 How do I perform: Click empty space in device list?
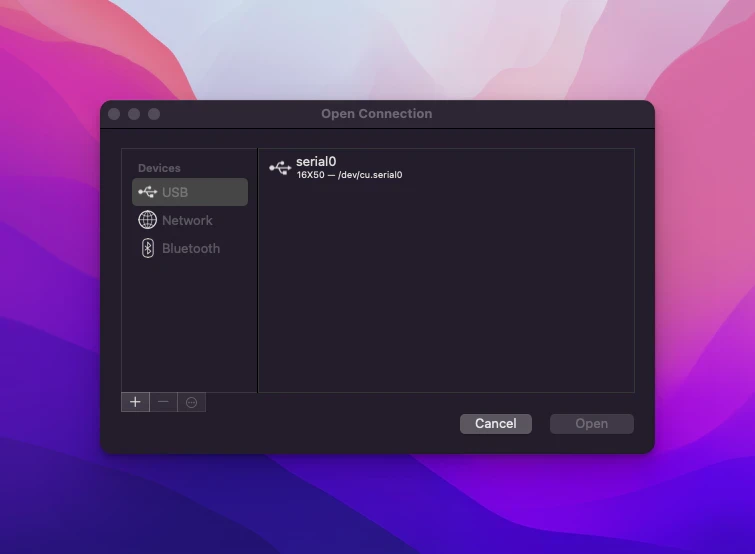tap(445, 290)
